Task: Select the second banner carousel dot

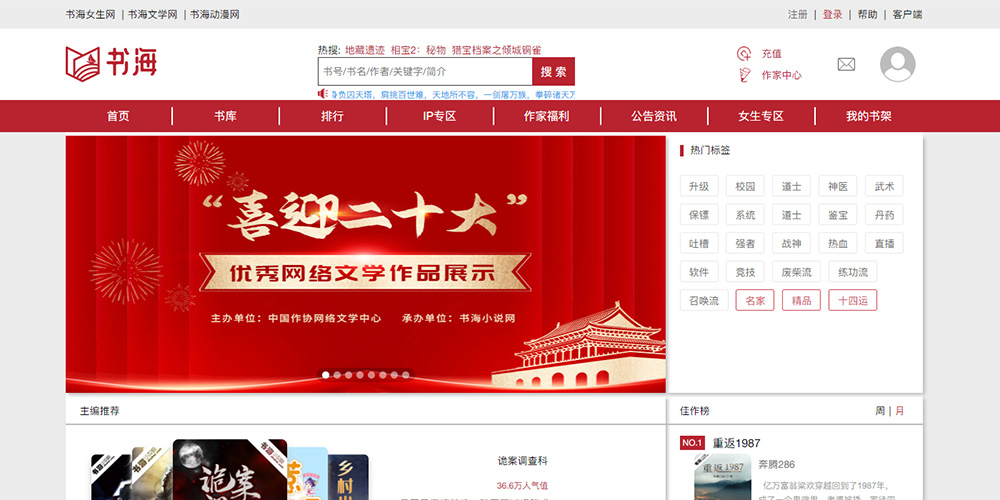Action: (x=337, y=375)
